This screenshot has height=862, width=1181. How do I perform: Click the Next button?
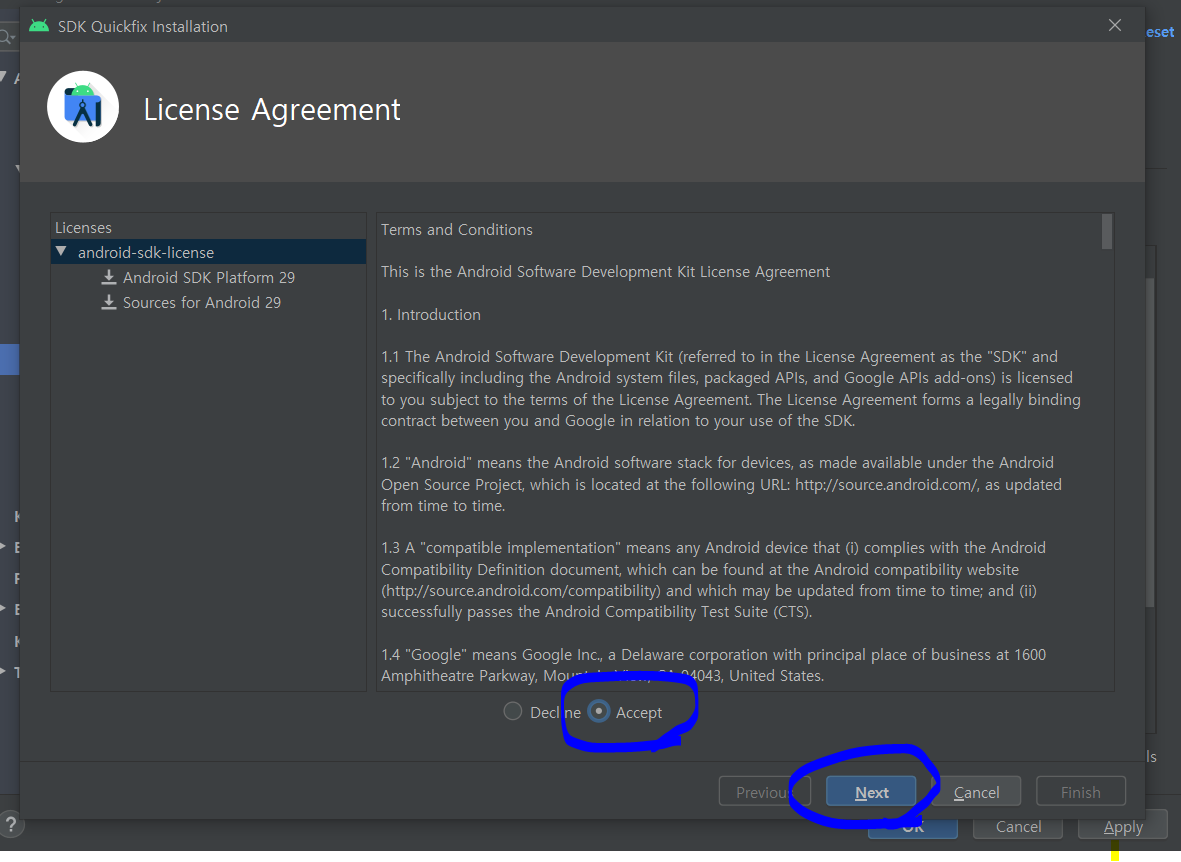871,792
